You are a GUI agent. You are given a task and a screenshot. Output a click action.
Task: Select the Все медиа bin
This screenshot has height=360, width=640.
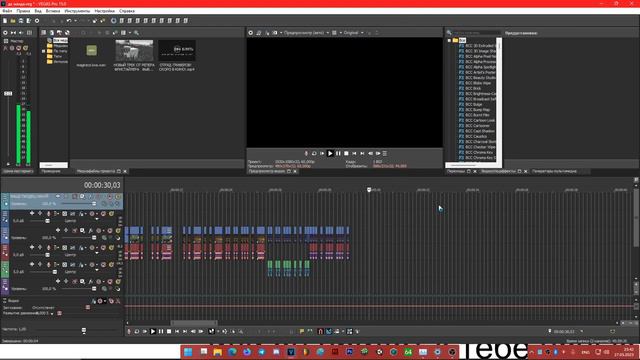pos(60,40)
